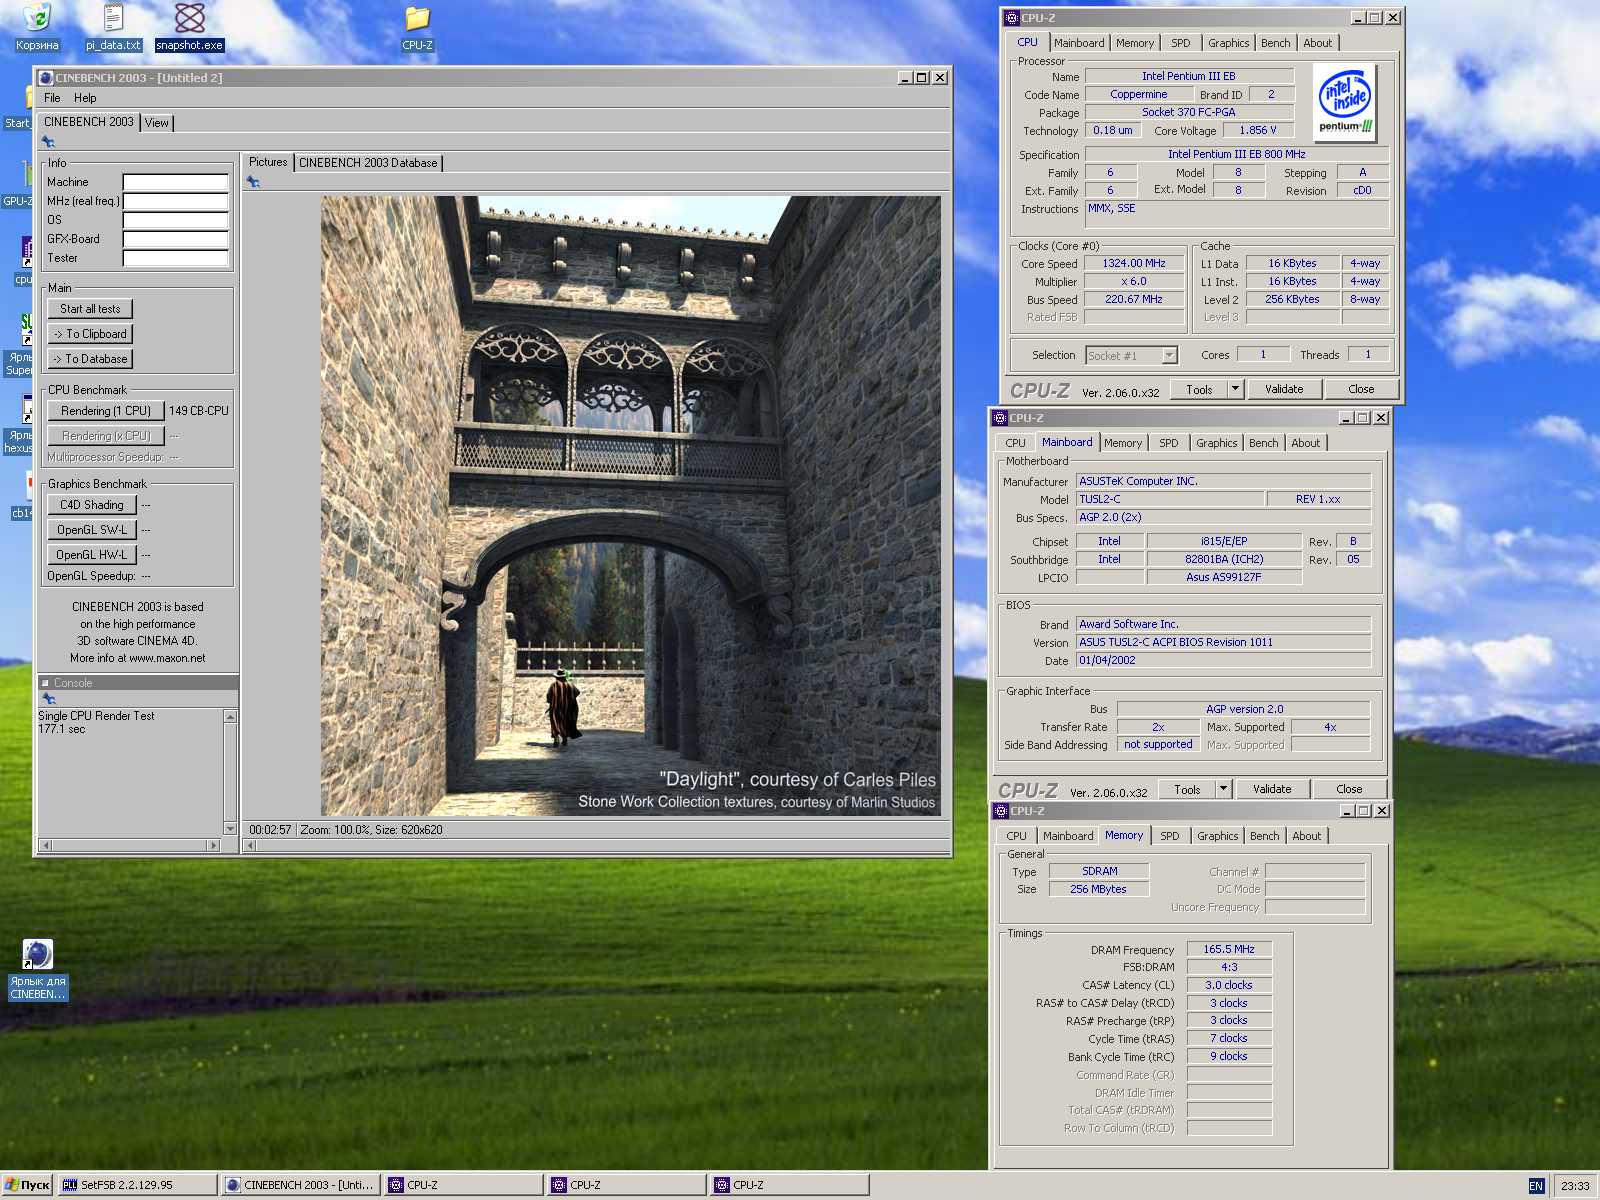Viewport: 1600px width, 1200px height.
Task: Click the CINEBENCH window title bar icon
Action: pos(45,77)
